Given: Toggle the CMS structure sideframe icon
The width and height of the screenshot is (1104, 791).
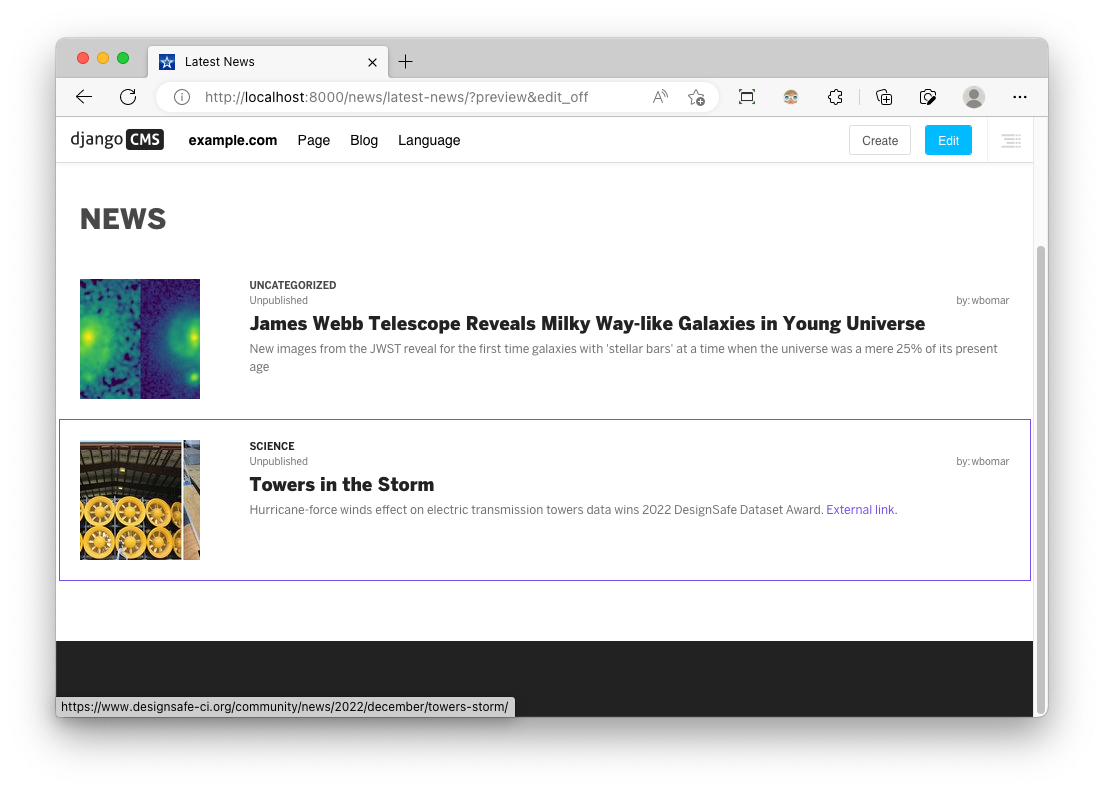Looking at the screenshot, I should point(1011,140).
